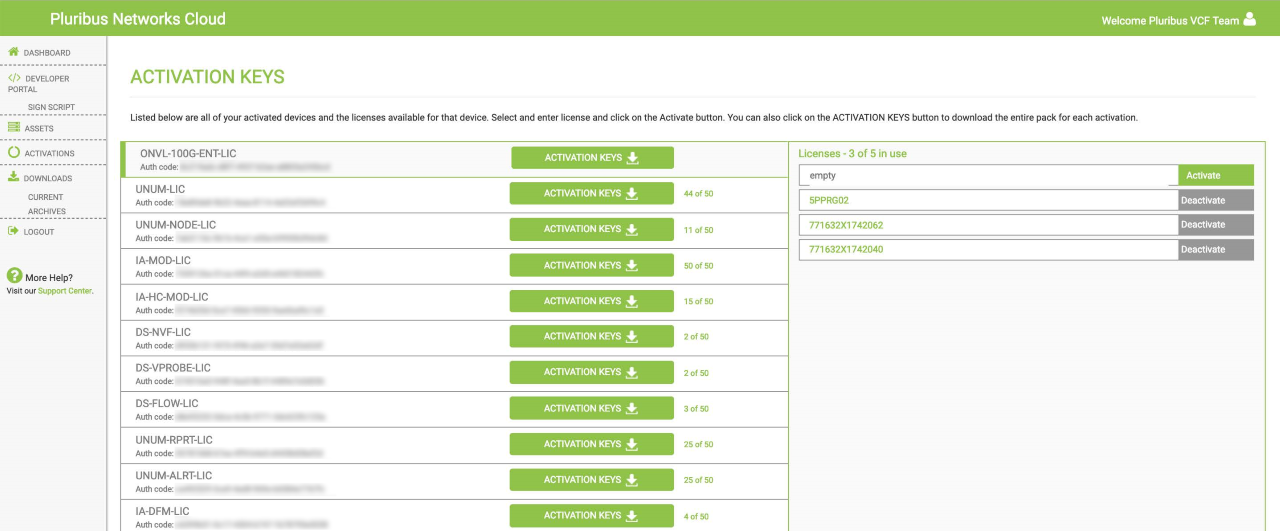Click the 44 of 50 usage count
This screenshot has height=531, width=1280.
pyautogui.click(x=699, y=194)
